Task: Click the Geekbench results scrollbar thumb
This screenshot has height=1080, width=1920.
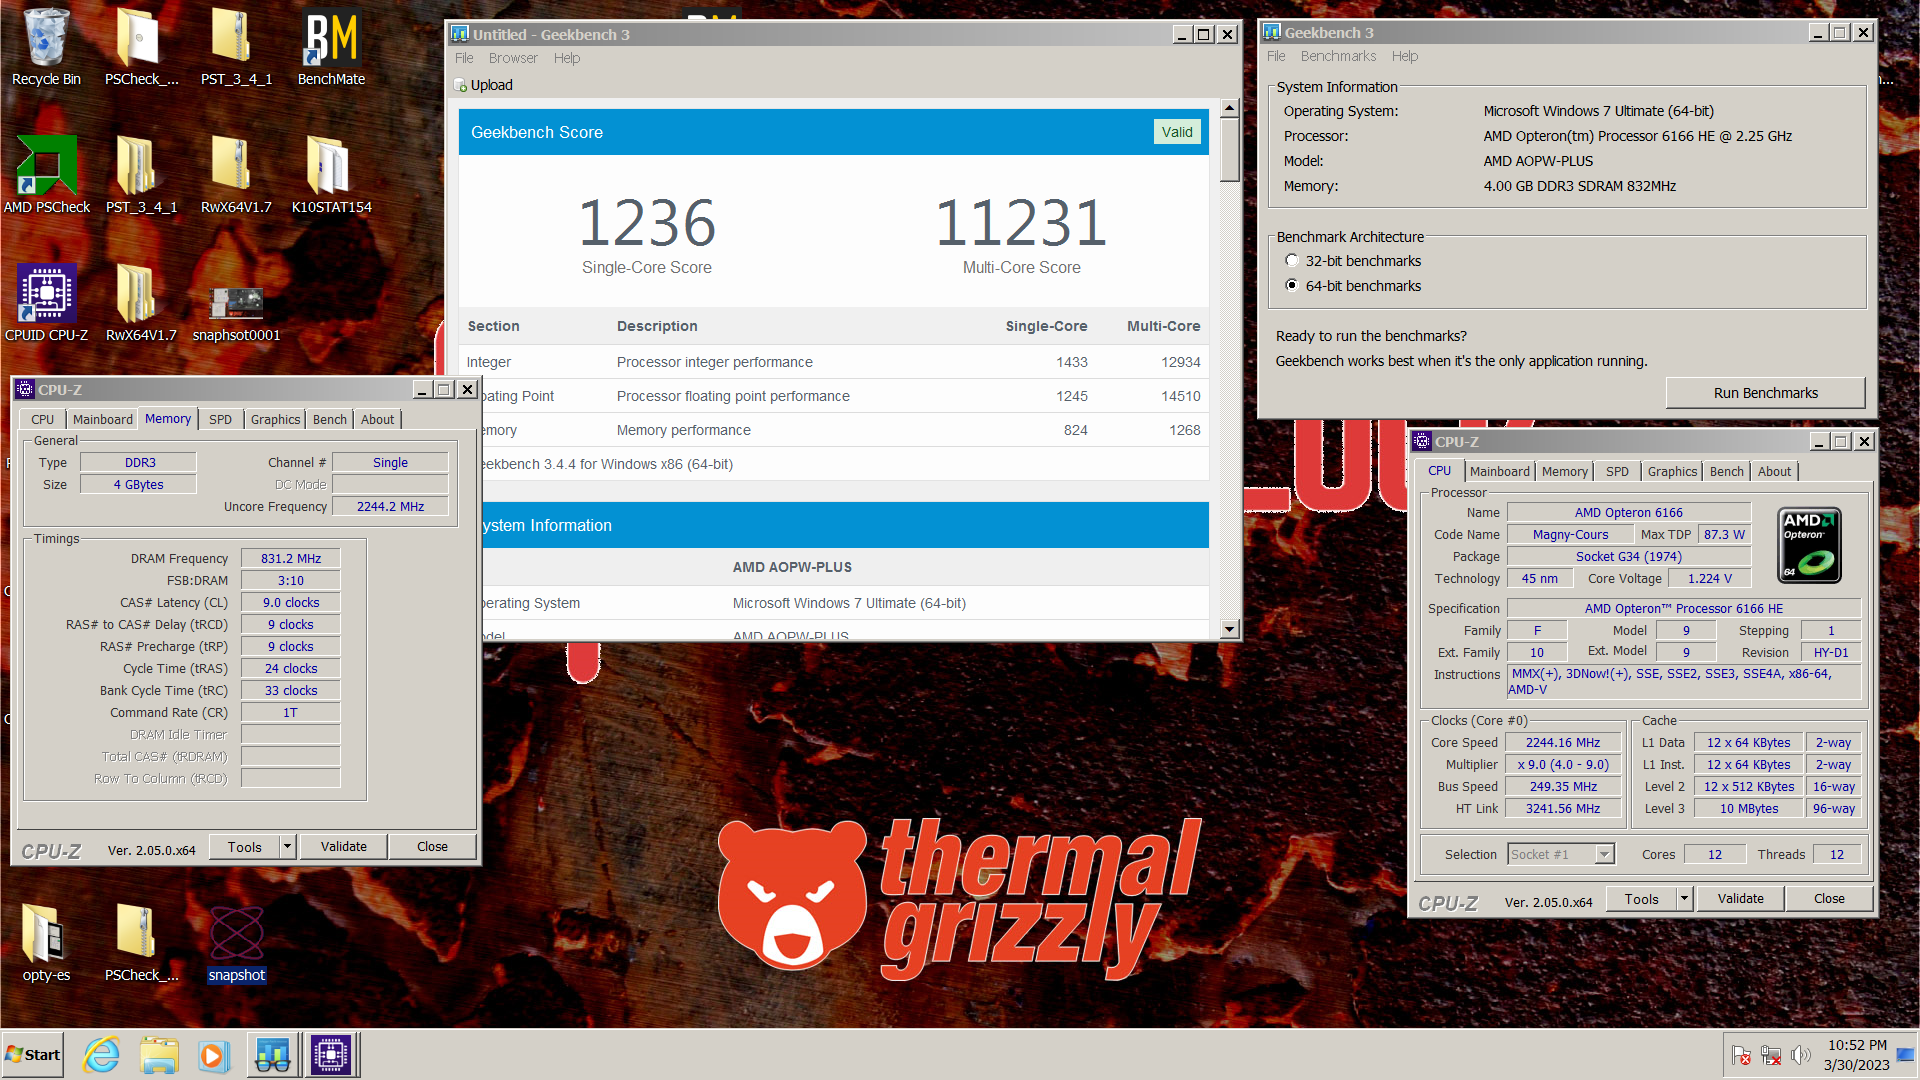Action: tap(1229, 150)
